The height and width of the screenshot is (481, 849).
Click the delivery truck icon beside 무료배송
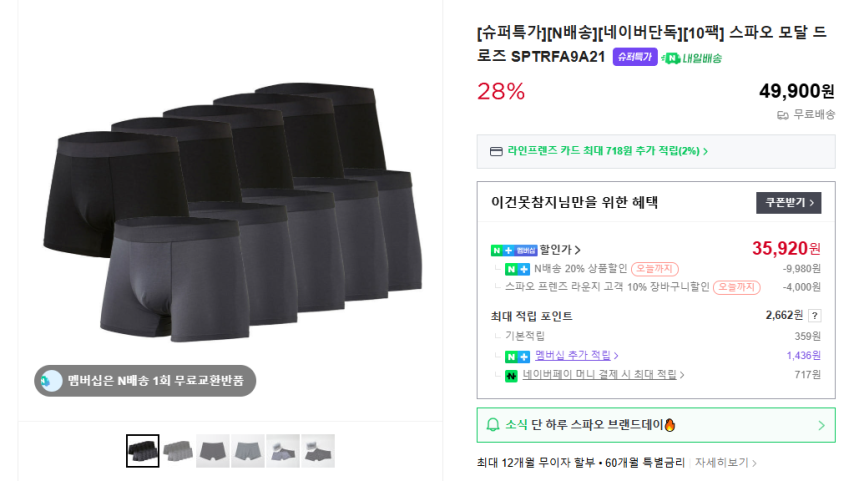(x=783, y=115)
